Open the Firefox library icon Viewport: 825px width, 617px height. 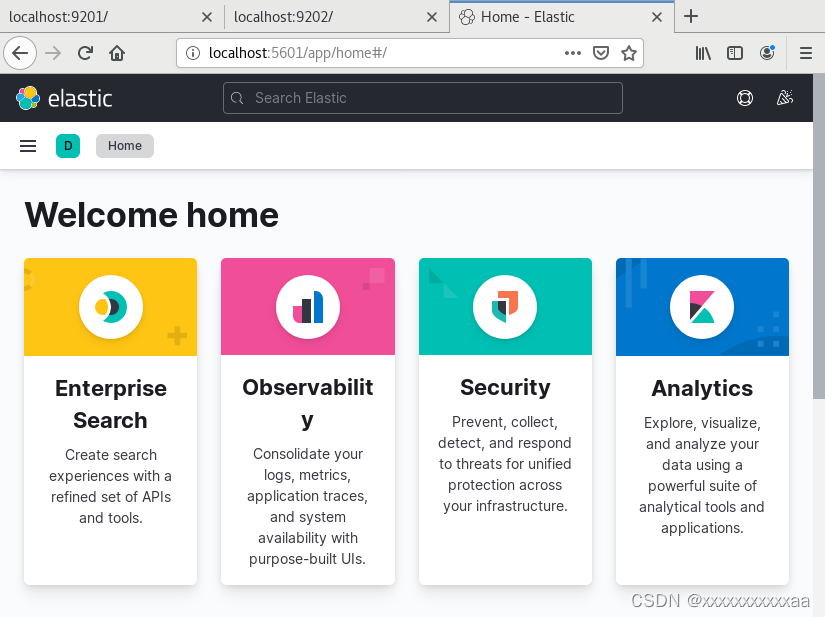703,53
